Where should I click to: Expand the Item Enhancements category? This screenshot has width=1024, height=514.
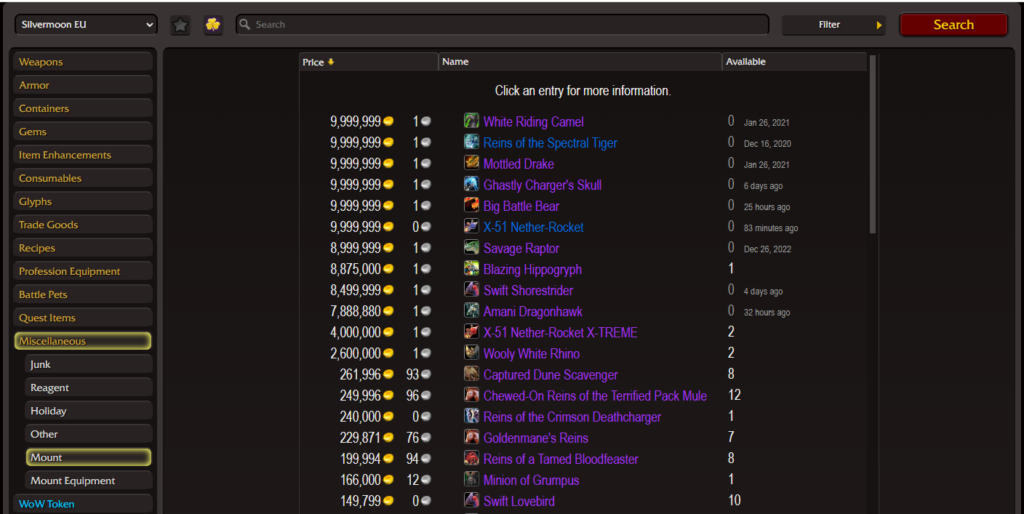pos(83,155)
